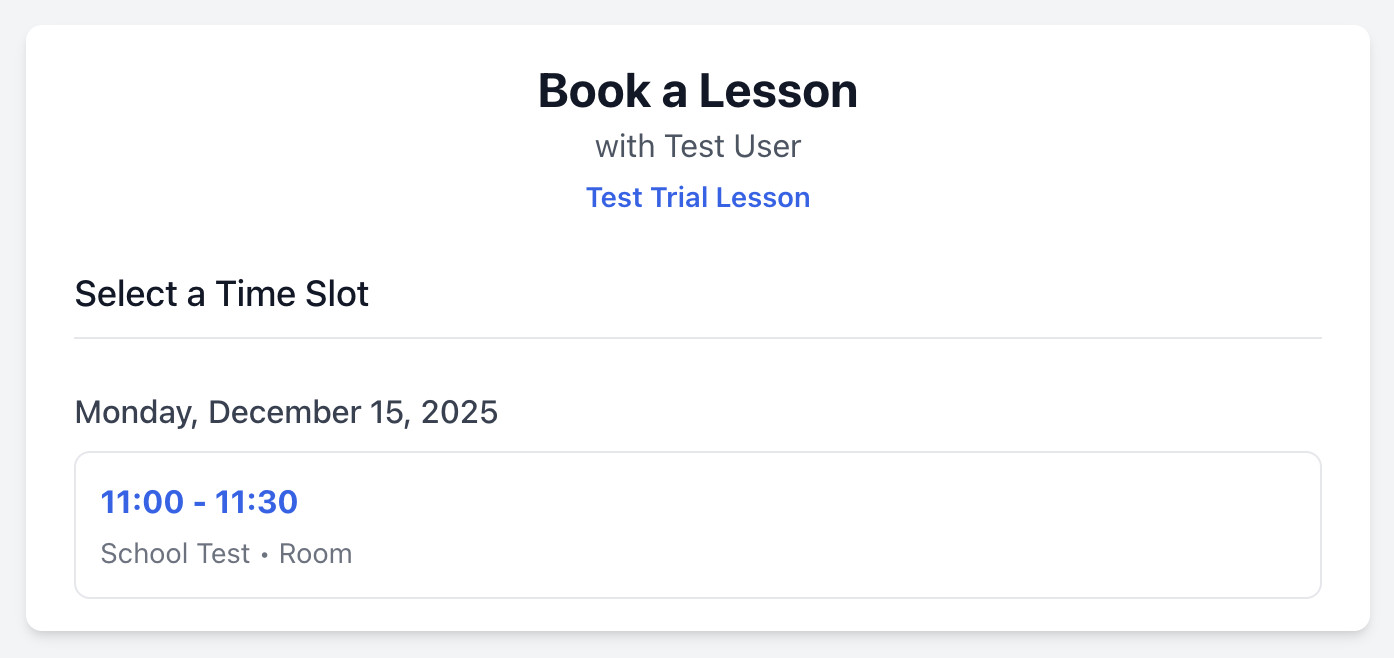Click the blue 11:00 - 11:30 text
Screen dimensions: 1394x658
(198, 502)
